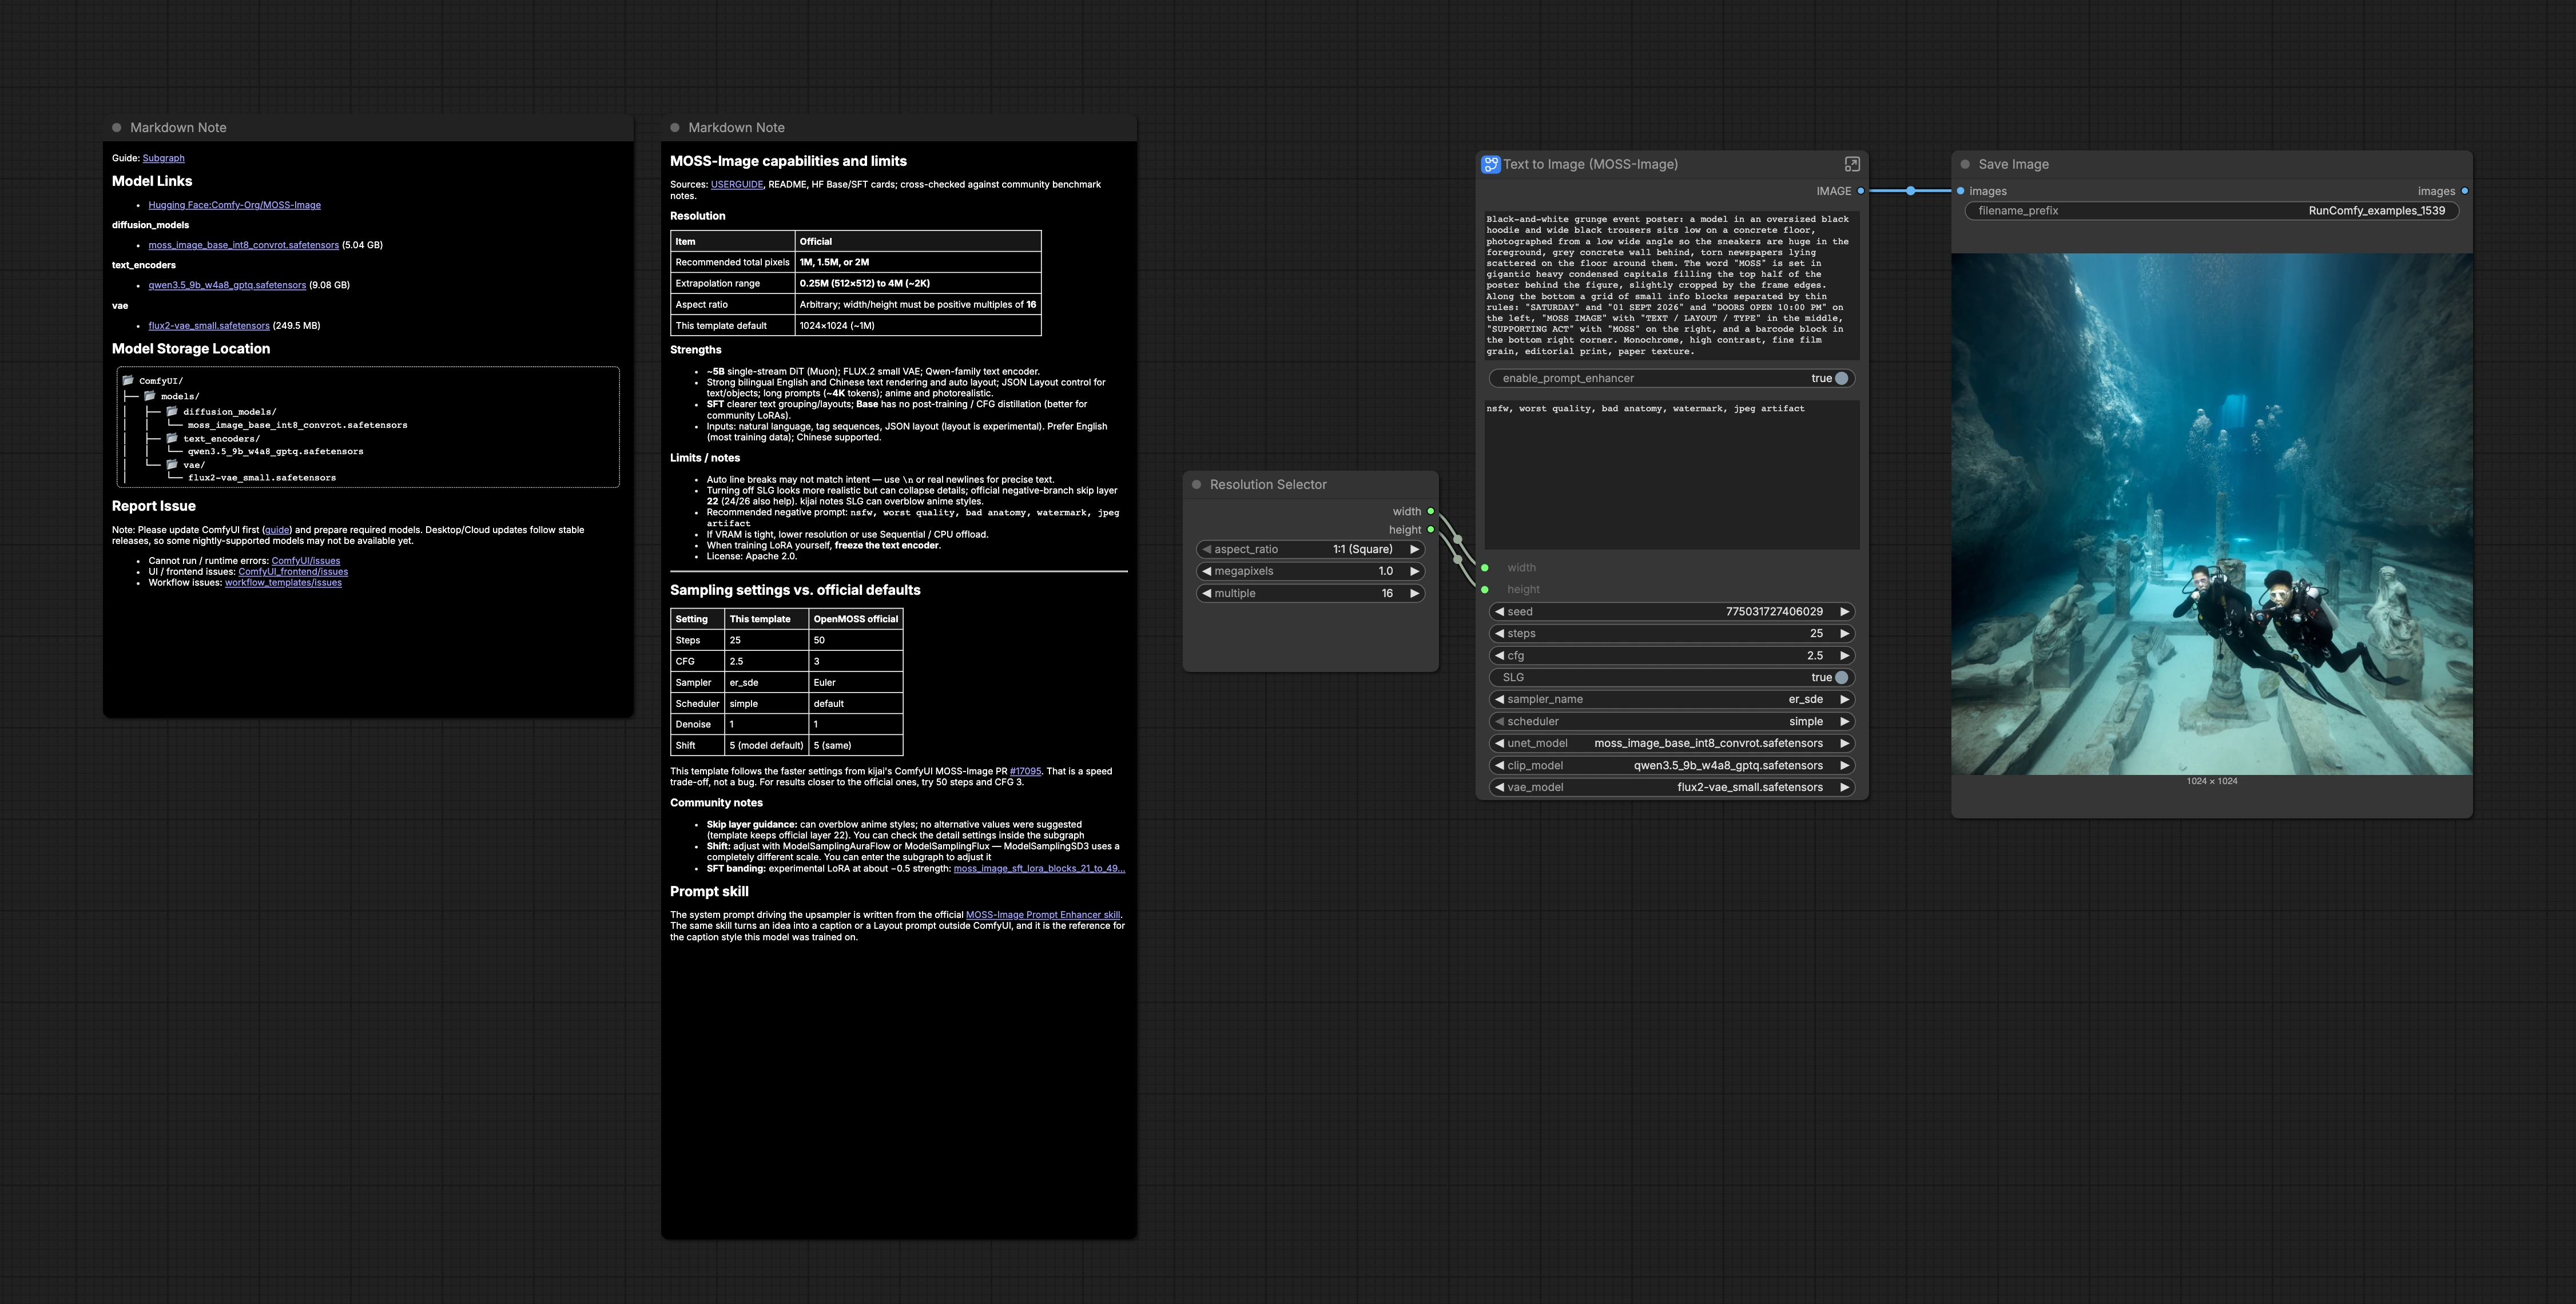Open ComfyUI/issues link
The height and width of the screenshot is (1304, 2576).
(306, 561)
